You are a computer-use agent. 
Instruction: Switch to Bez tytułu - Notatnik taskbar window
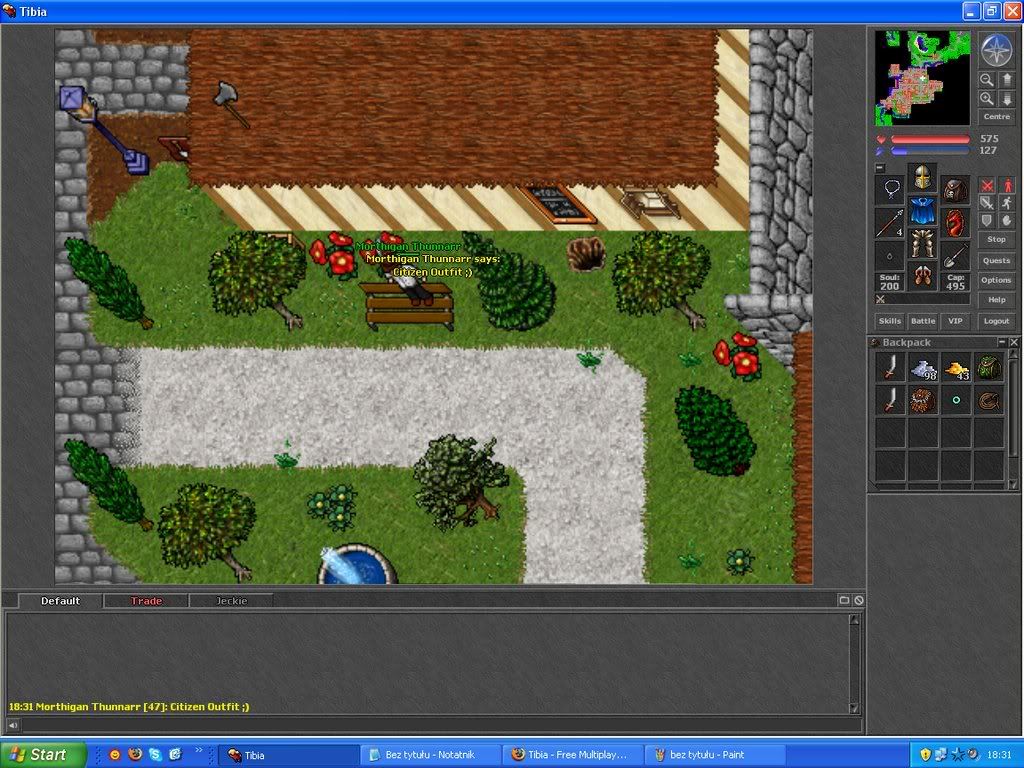coord(430,755)
